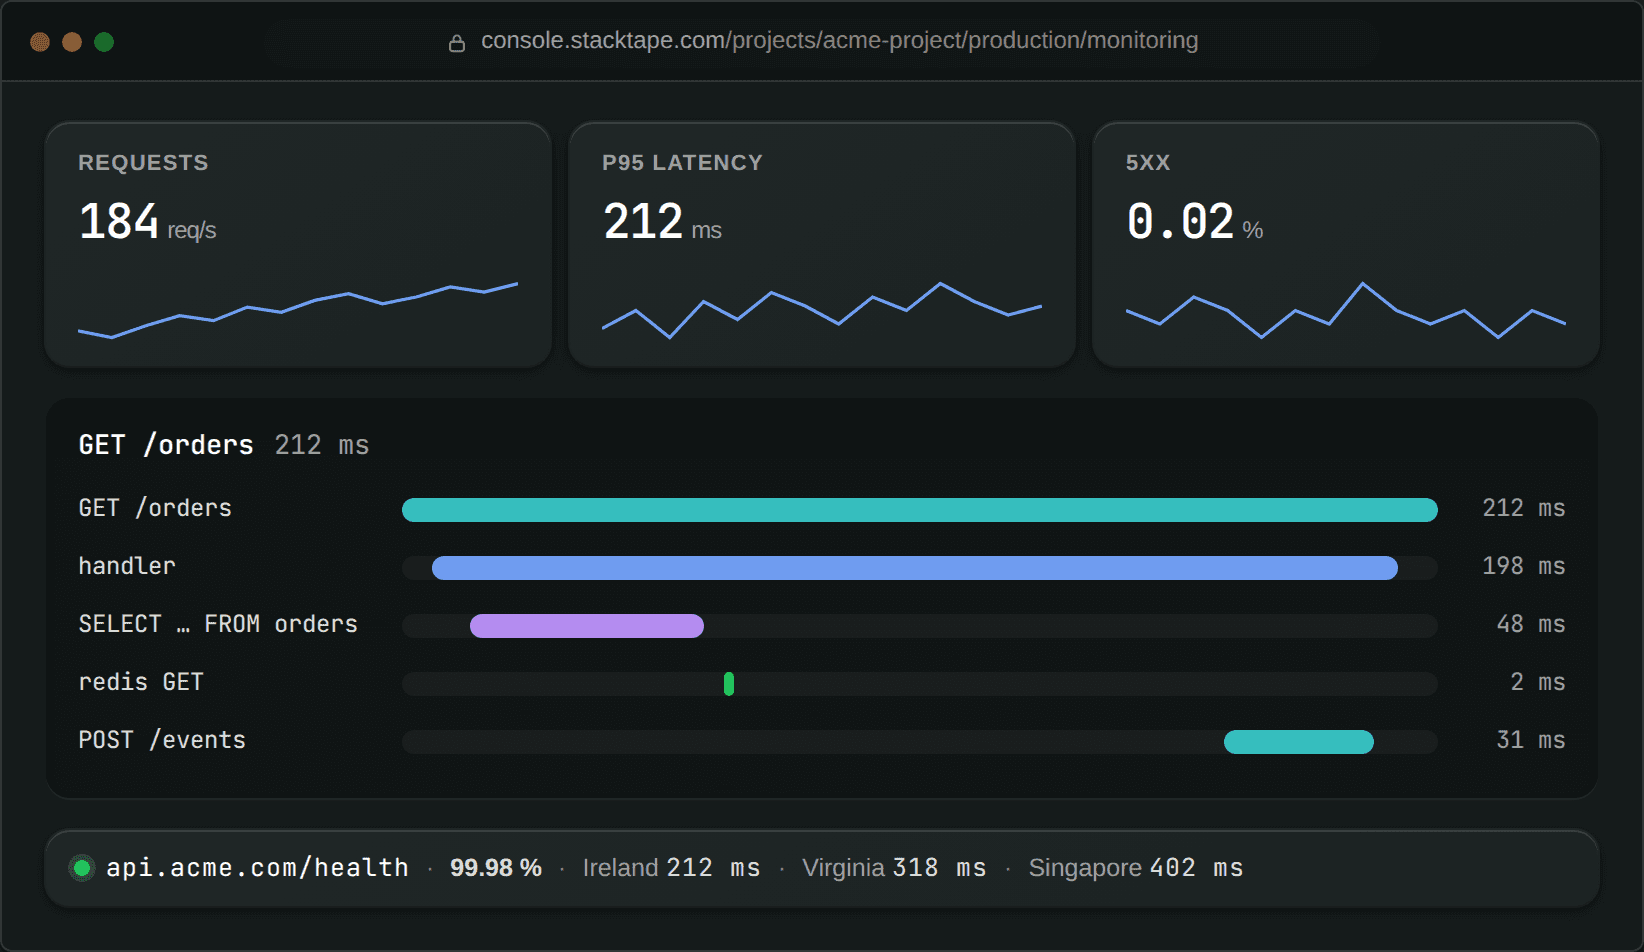Click the green health status dot
This screenshot has height=952, width=1644.
click(82, 868)
